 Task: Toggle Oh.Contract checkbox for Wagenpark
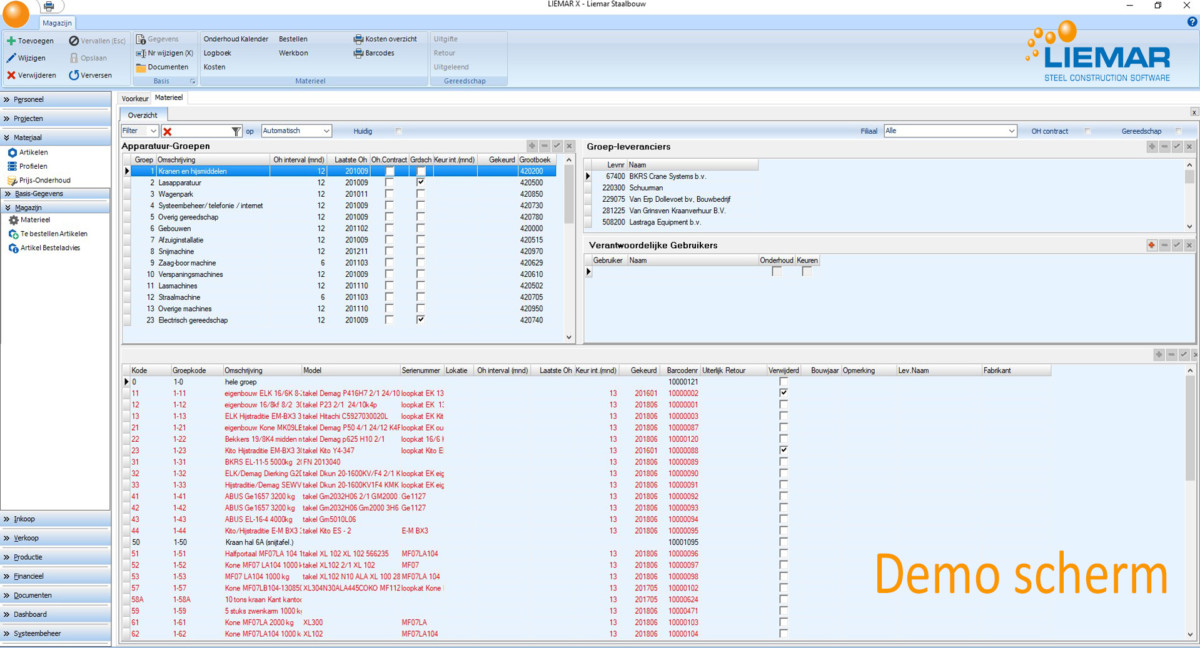pos(390,193)
